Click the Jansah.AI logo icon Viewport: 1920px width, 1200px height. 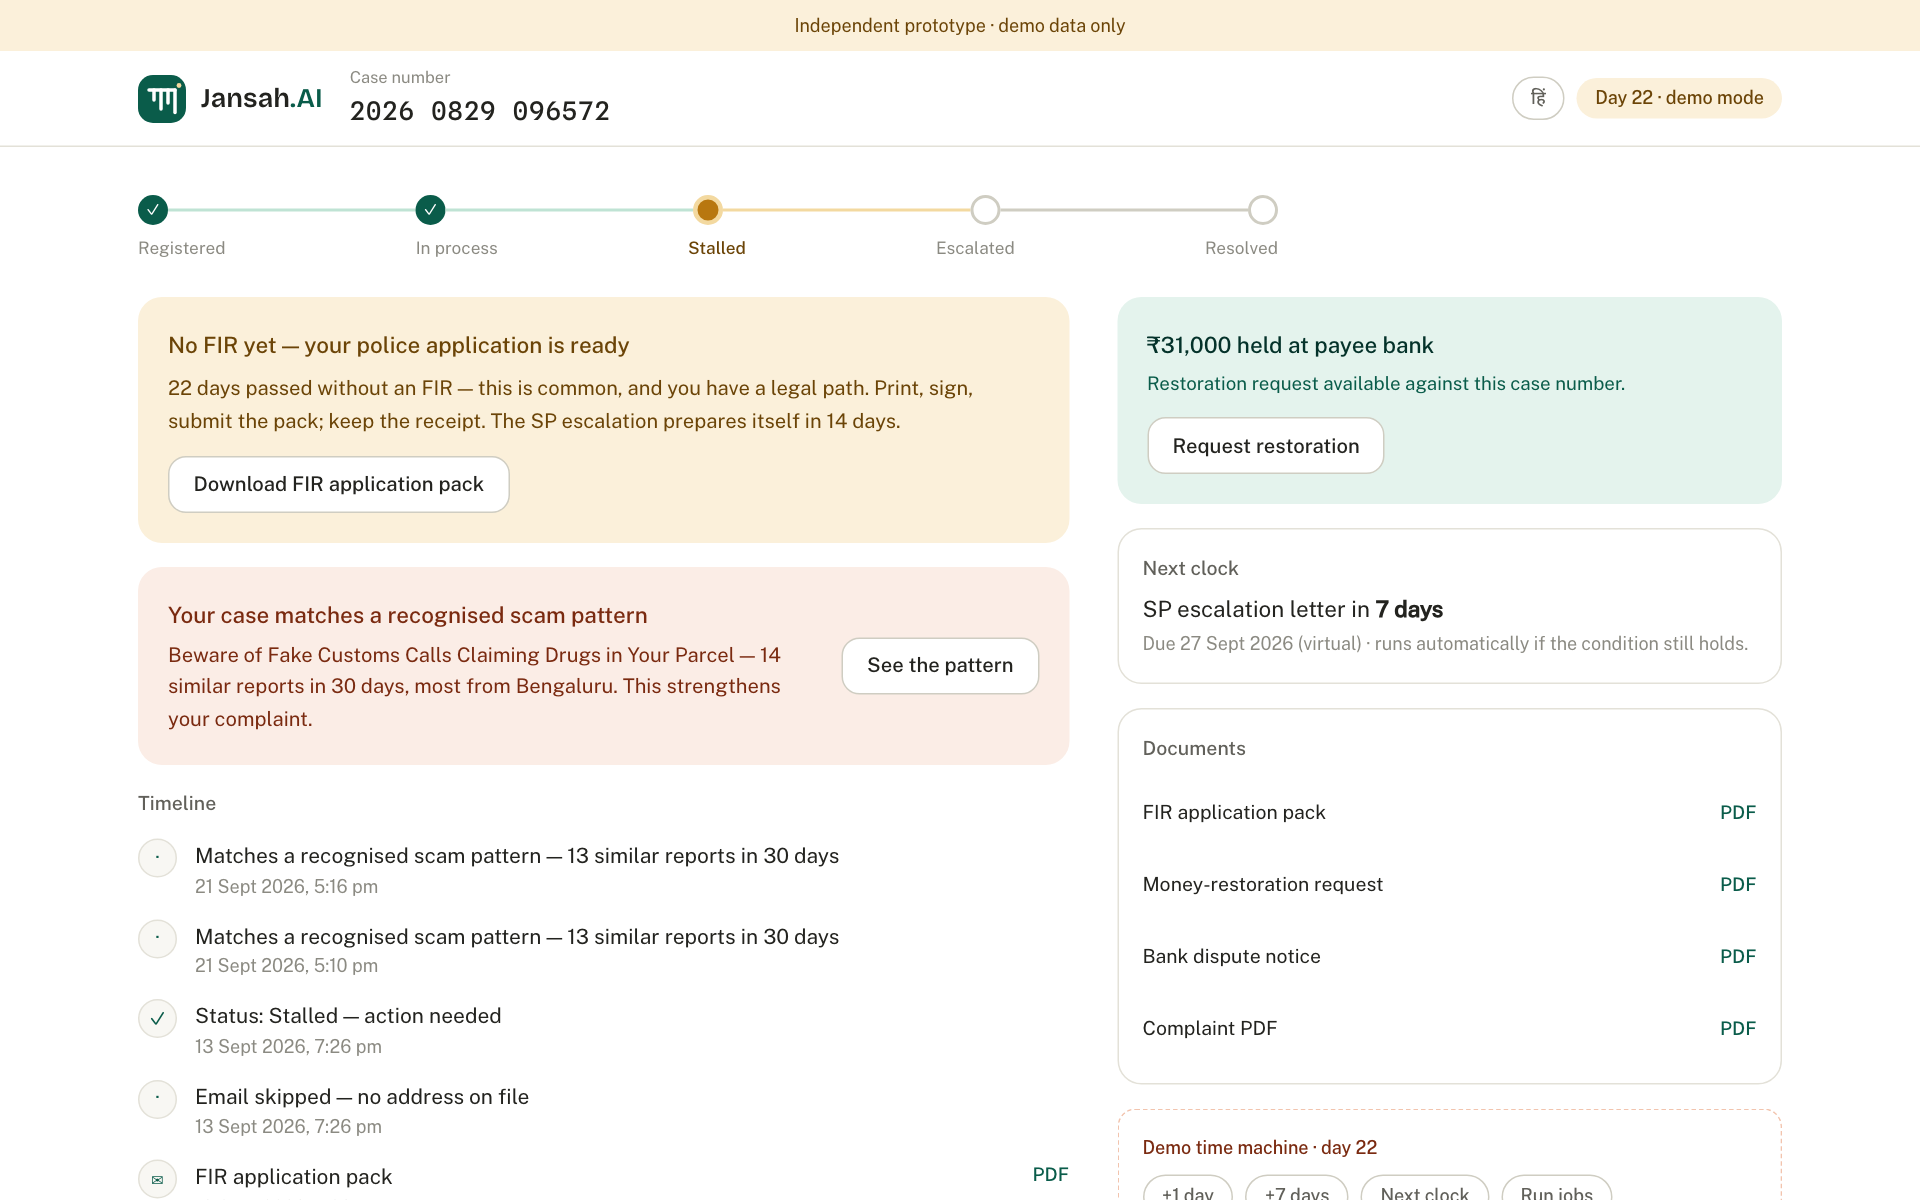[x=162, y=98]
